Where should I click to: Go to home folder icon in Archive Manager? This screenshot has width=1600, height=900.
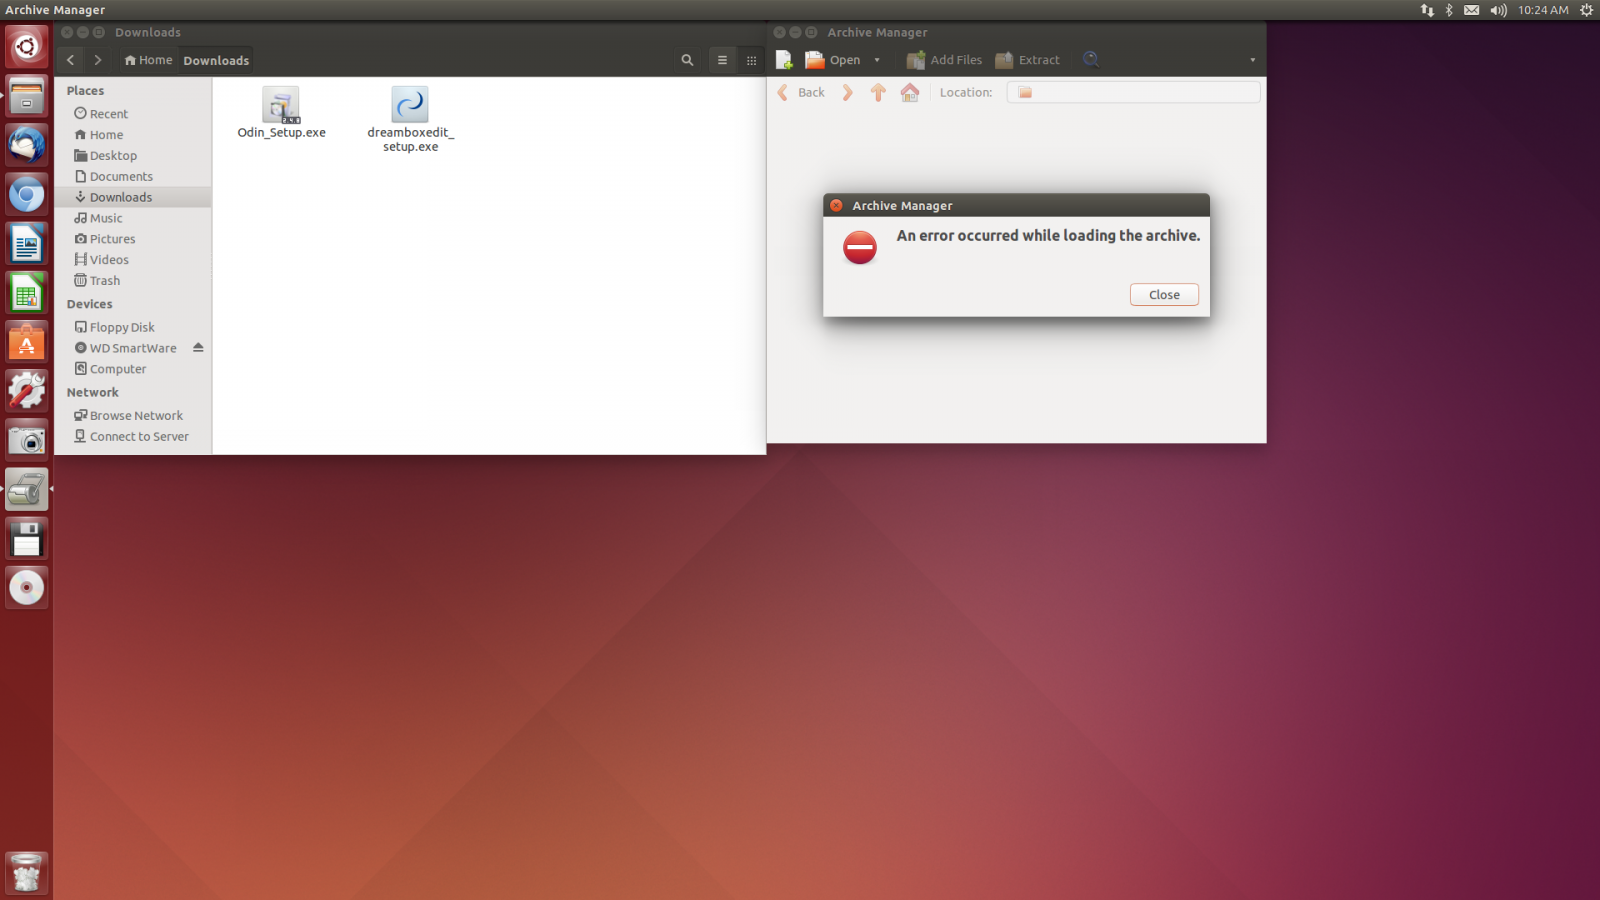(910, 92)
